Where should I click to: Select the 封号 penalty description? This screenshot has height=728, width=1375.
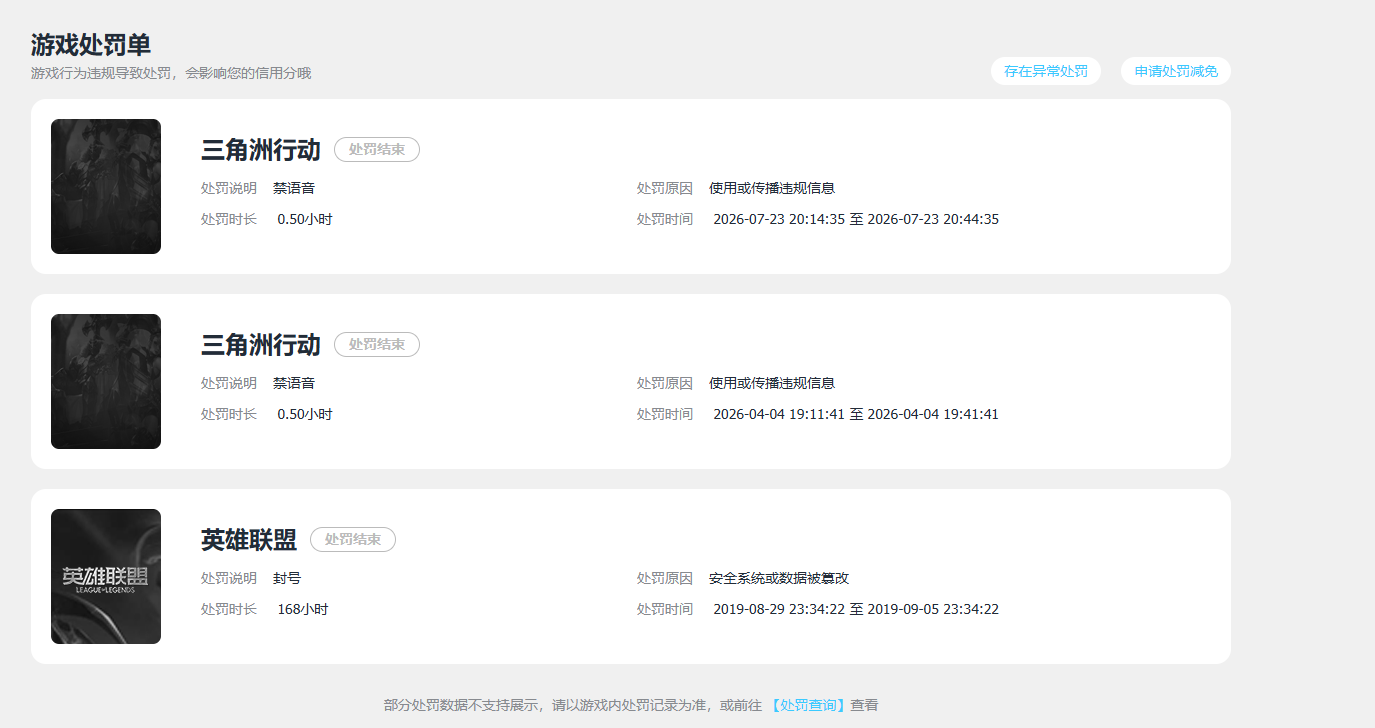coord(287,578)
